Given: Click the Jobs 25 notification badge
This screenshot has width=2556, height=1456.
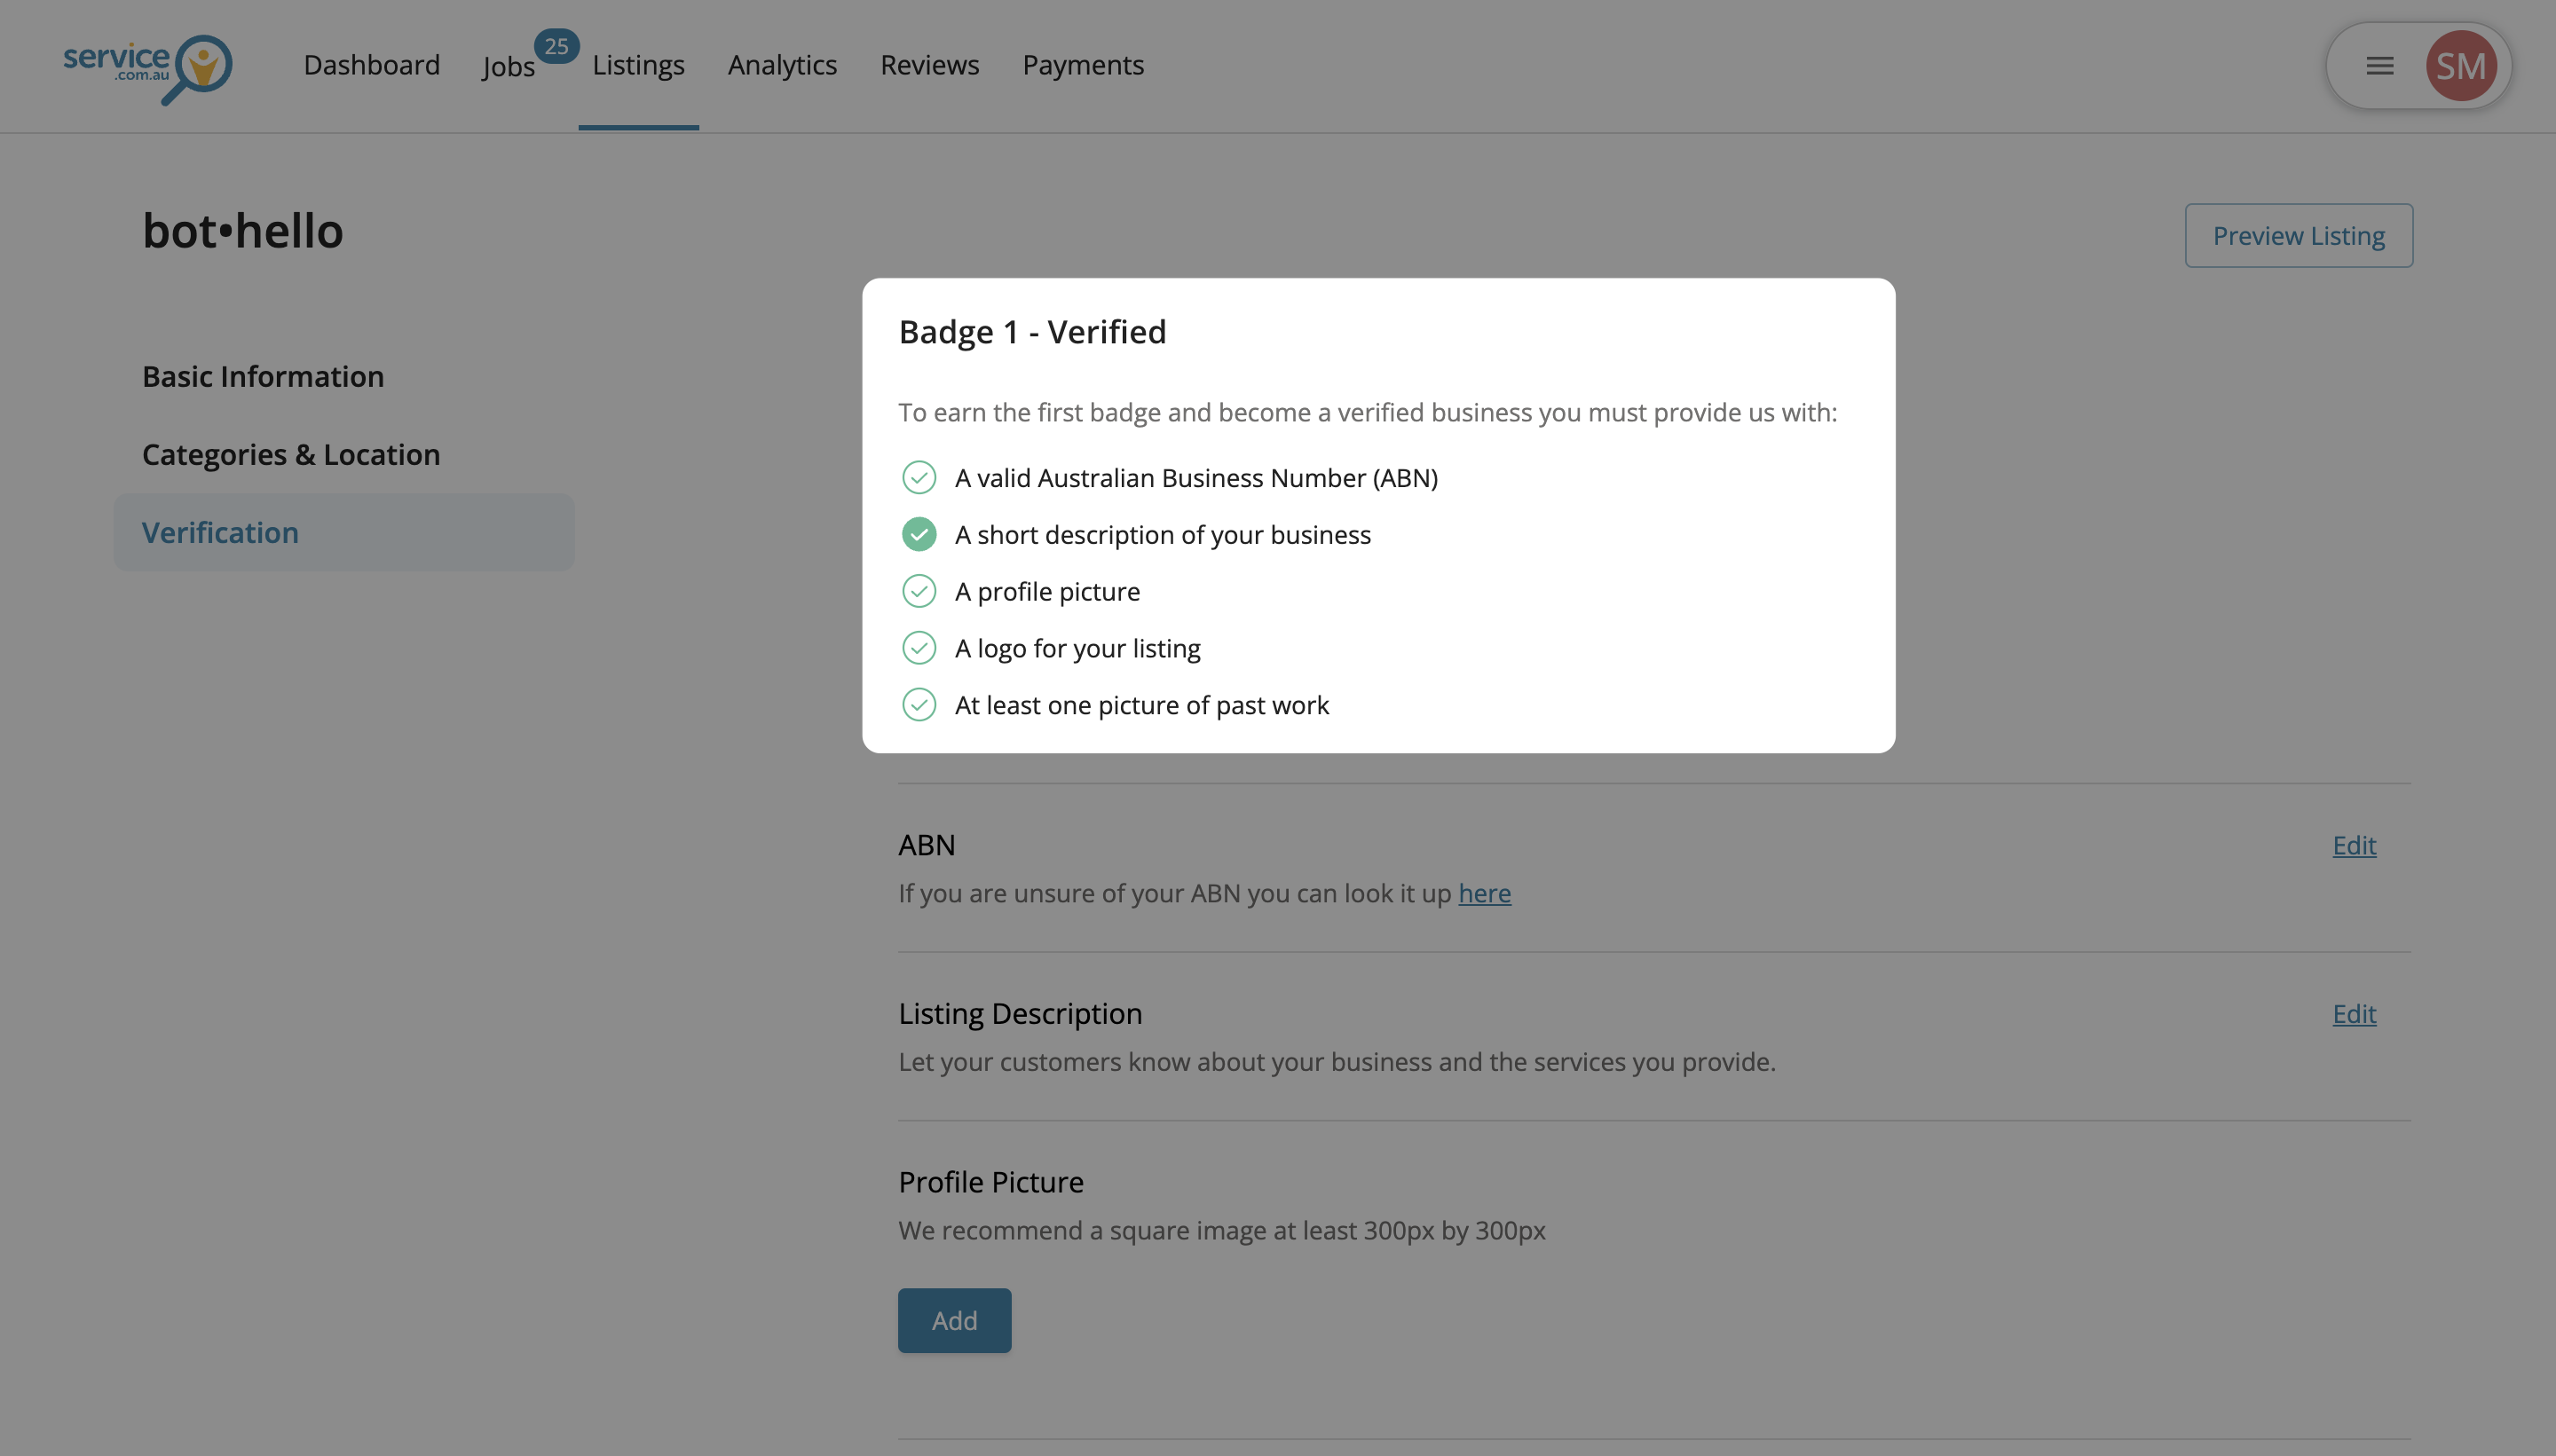Looking at the screenshot, I should pos(556,46).
